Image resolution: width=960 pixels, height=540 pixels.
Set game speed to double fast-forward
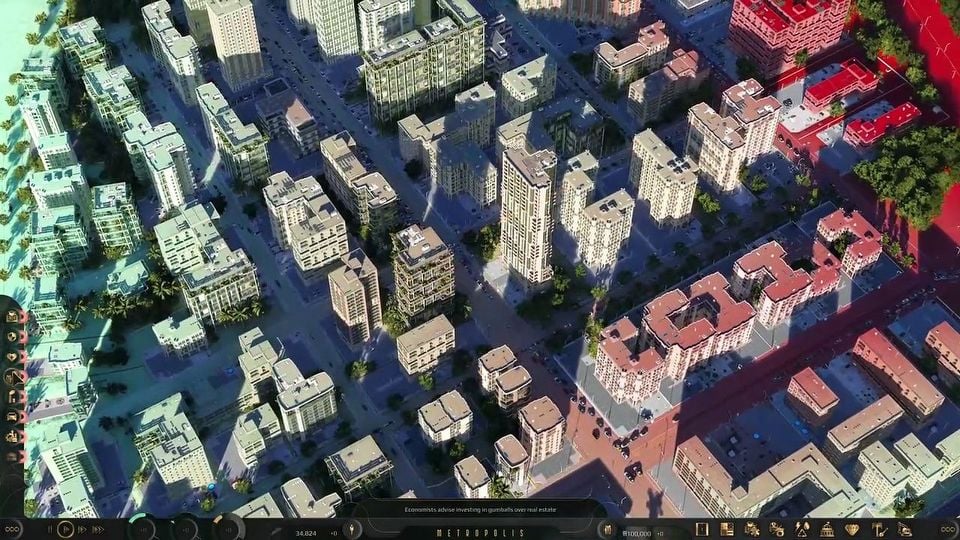point(82,529)
